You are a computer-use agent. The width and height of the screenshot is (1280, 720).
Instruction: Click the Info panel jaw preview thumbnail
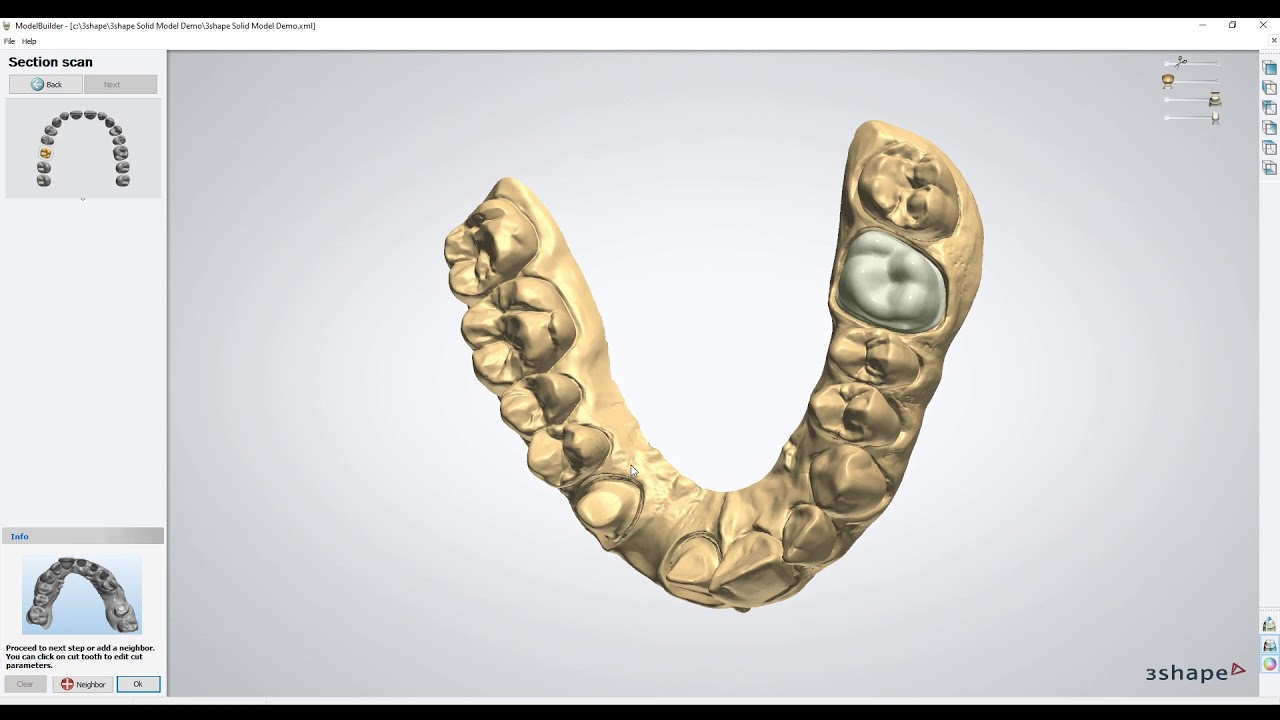click(82, 595)
